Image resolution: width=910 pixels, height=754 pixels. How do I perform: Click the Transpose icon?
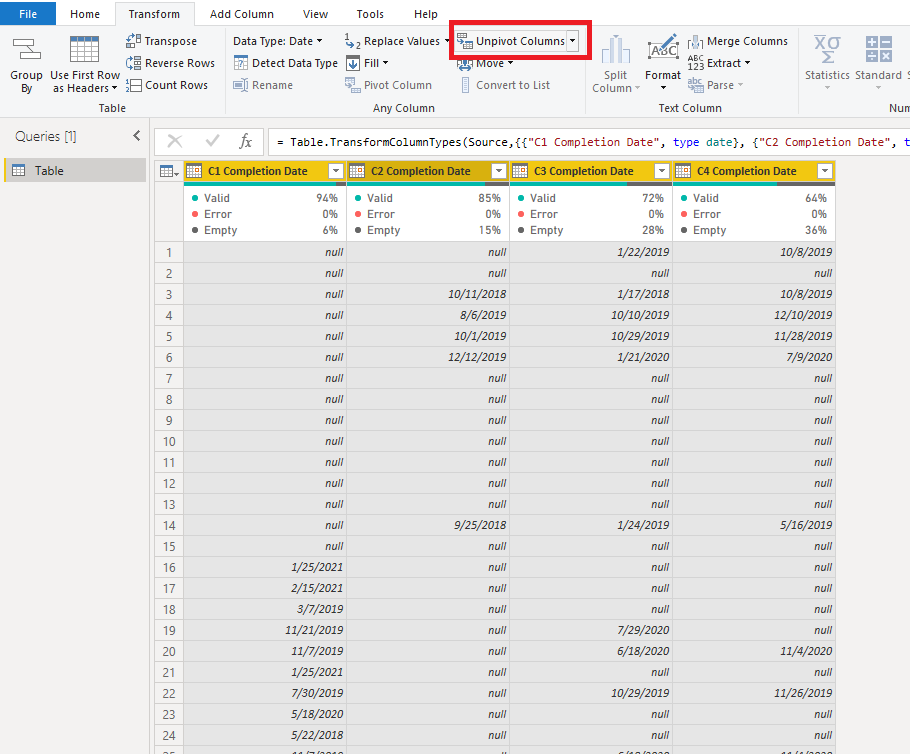pos(133,41)
